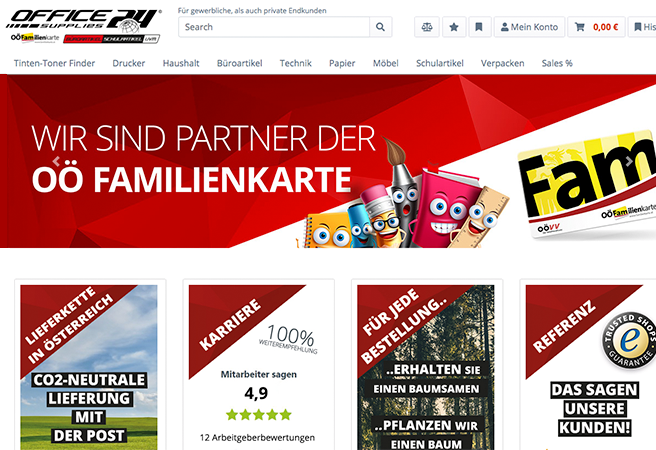The width and height of the screenshot is (656, 450).
Task: Click the yellow Familienkarte card image
Action: pyautogui.click(x=587, y=184)
